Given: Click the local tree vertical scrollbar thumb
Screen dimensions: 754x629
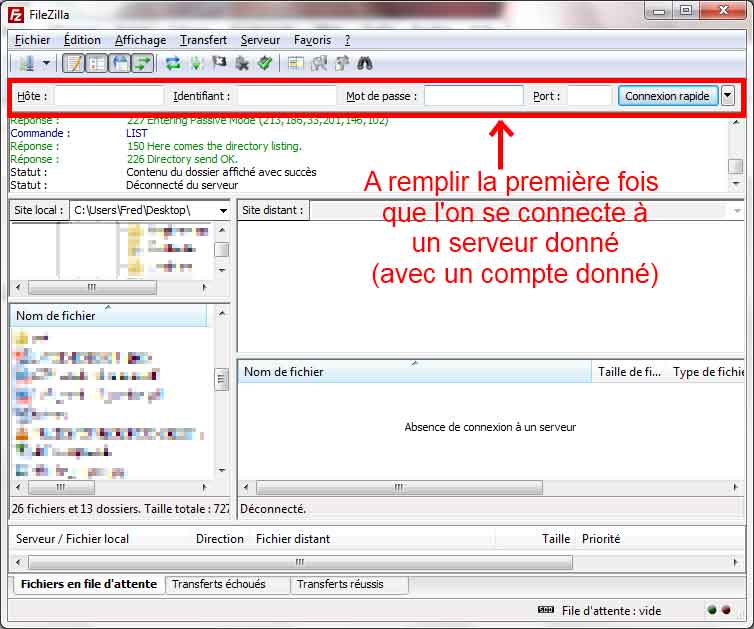Looking at the screenshot, I should pos(221,250).
